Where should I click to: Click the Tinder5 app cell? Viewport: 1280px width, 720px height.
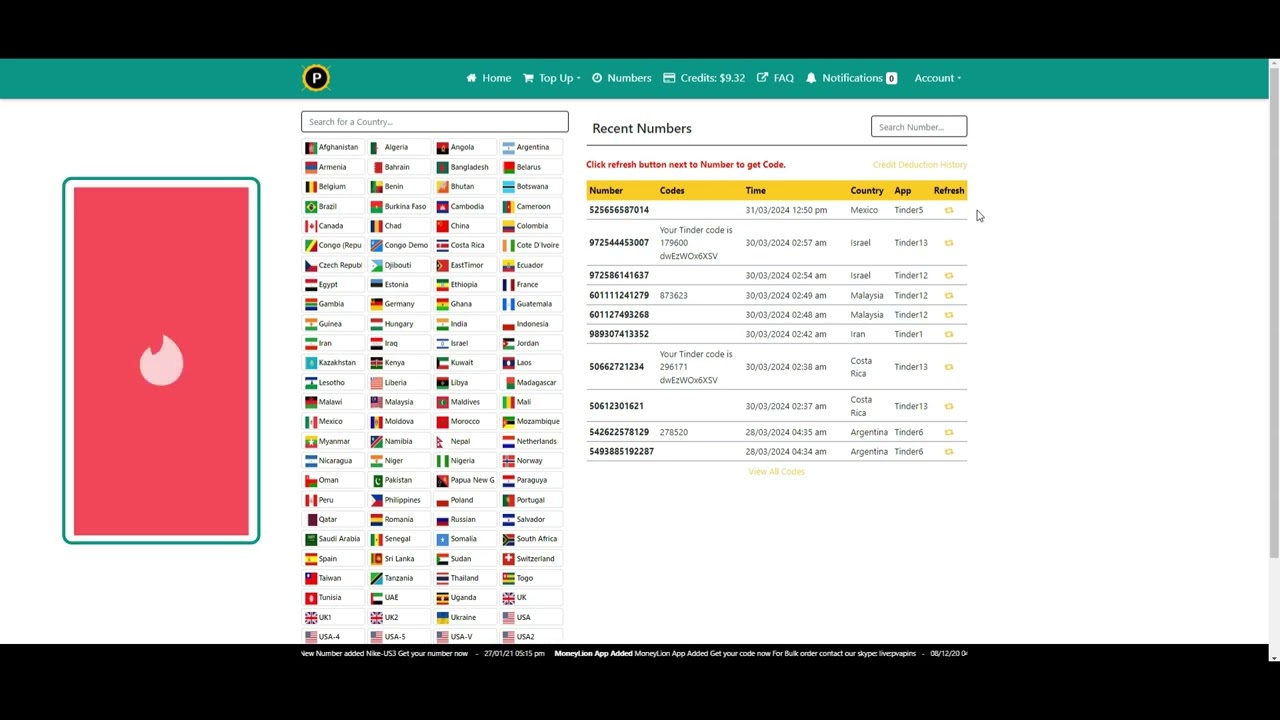point(908,210)
